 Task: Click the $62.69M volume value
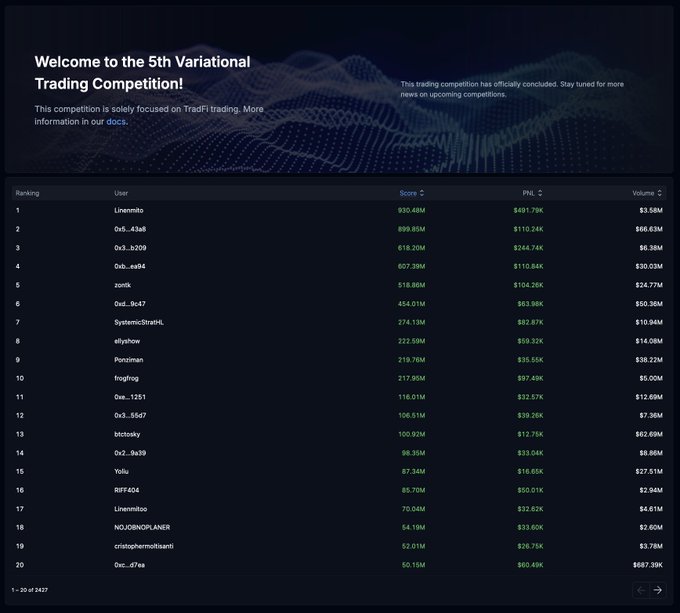pyautogui.click(x=649, y=434)
